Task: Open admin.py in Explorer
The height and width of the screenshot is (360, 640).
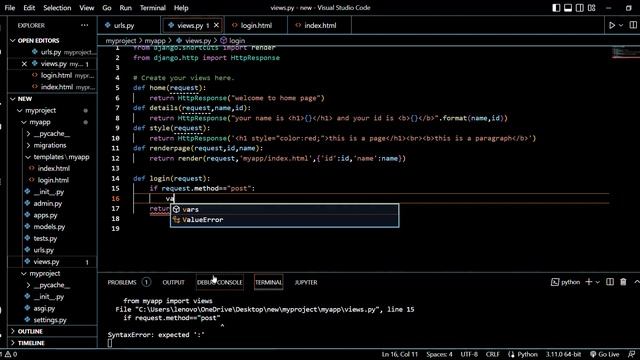Action: click(52, 204)
